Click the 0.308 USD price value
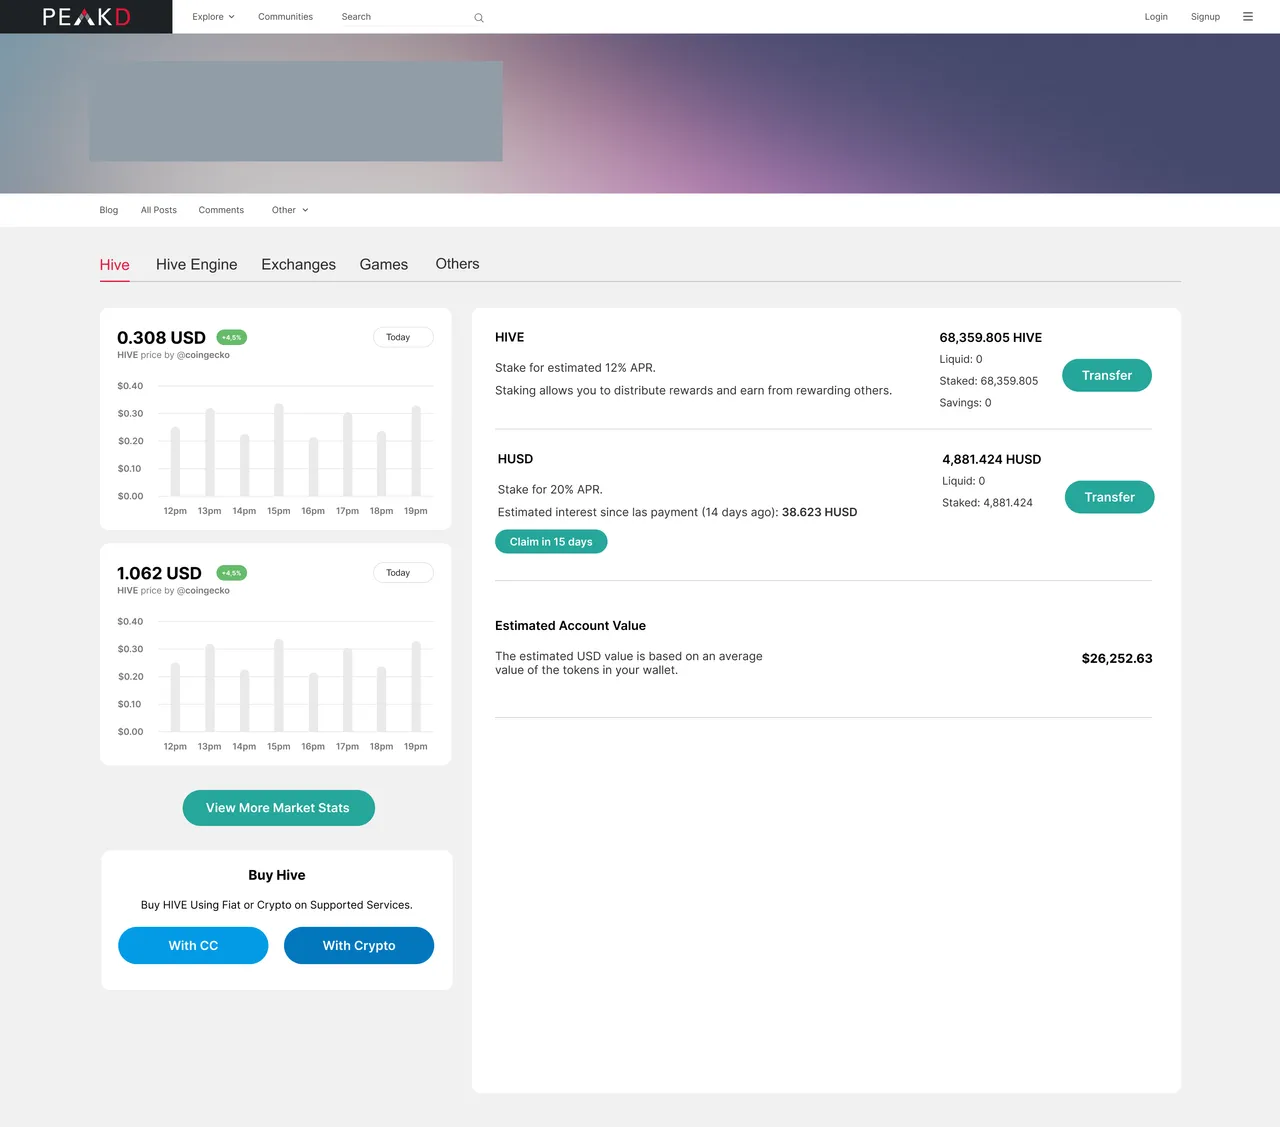Image resolution: width=1280 pixels, height=1127 pixels. [161, 338]
